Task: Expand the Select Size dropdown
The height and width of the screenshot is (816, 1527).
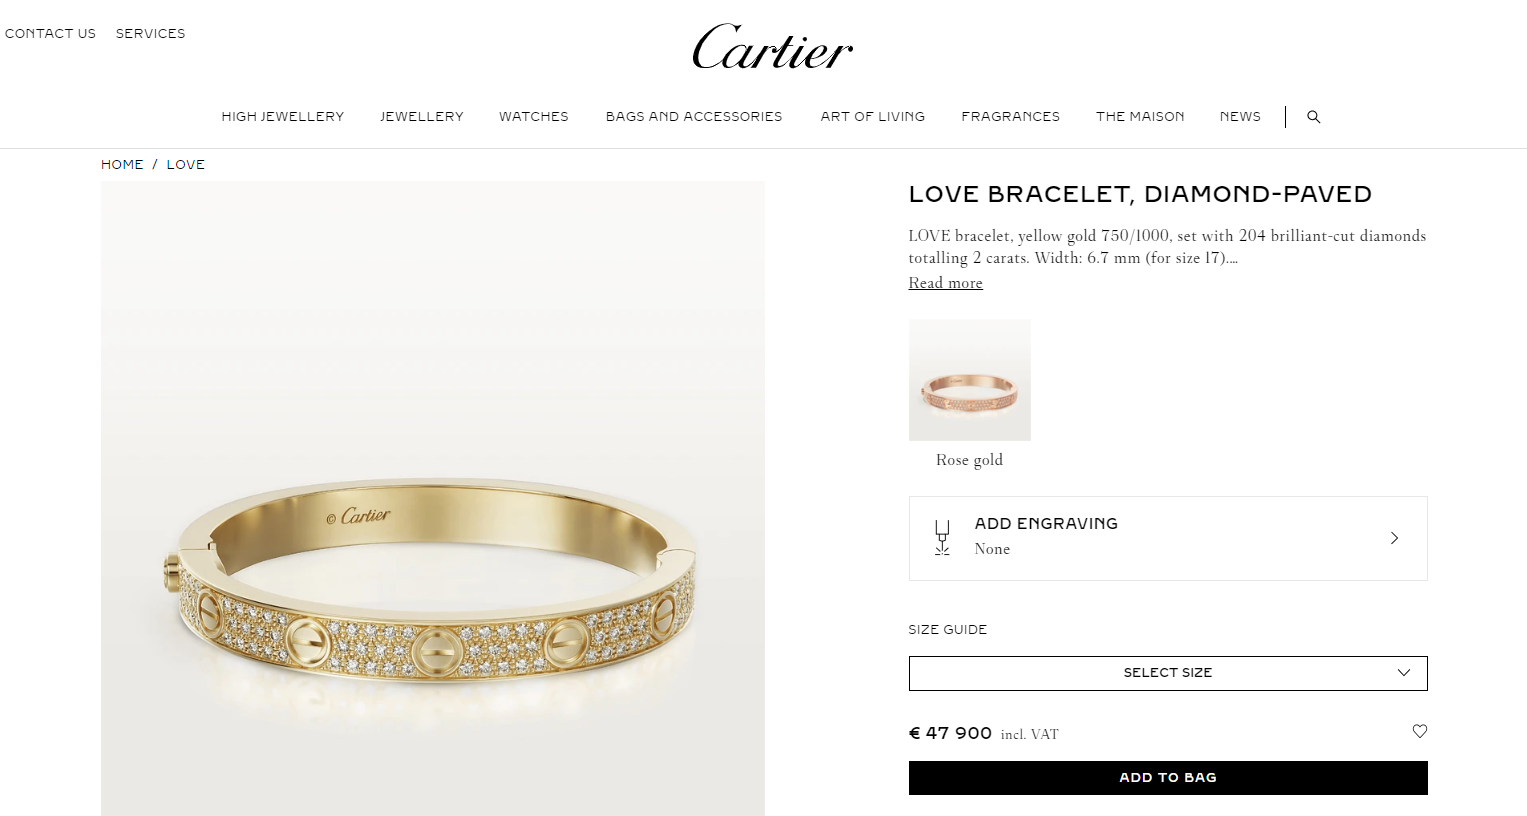Action: click(1168, 673)
